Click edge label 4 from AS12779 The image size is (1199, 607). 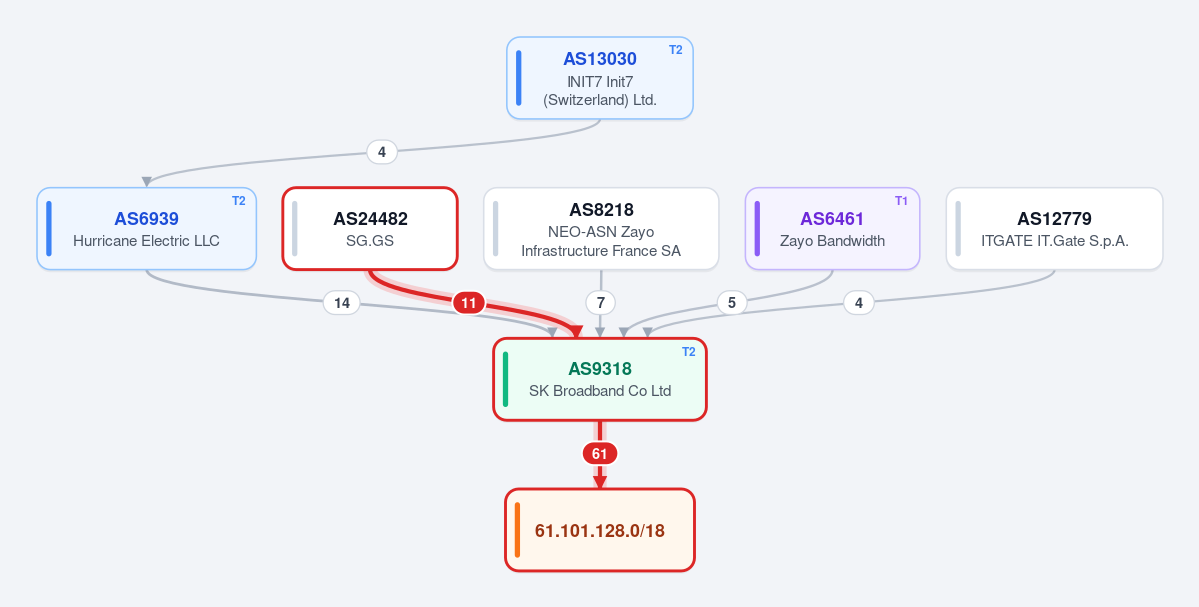tap(859, 304)
